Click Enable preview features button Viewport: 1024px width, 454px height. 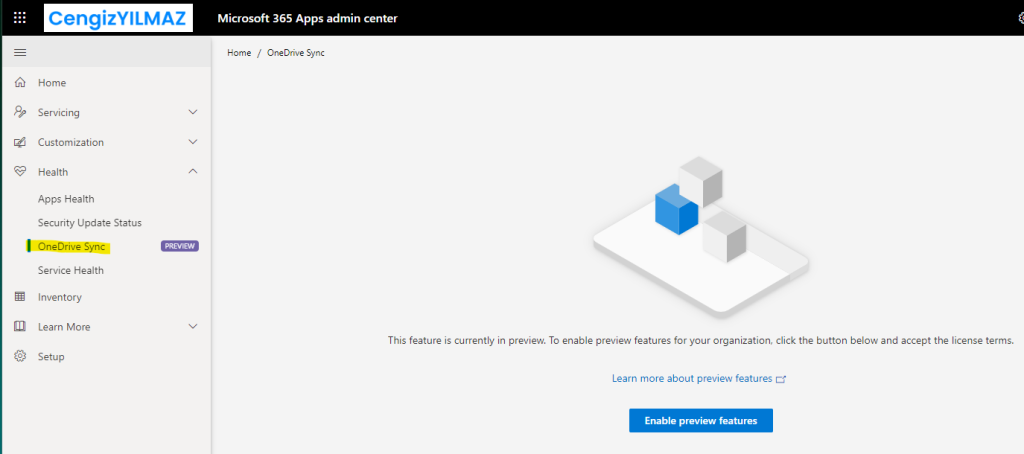[x=700, y=421]
